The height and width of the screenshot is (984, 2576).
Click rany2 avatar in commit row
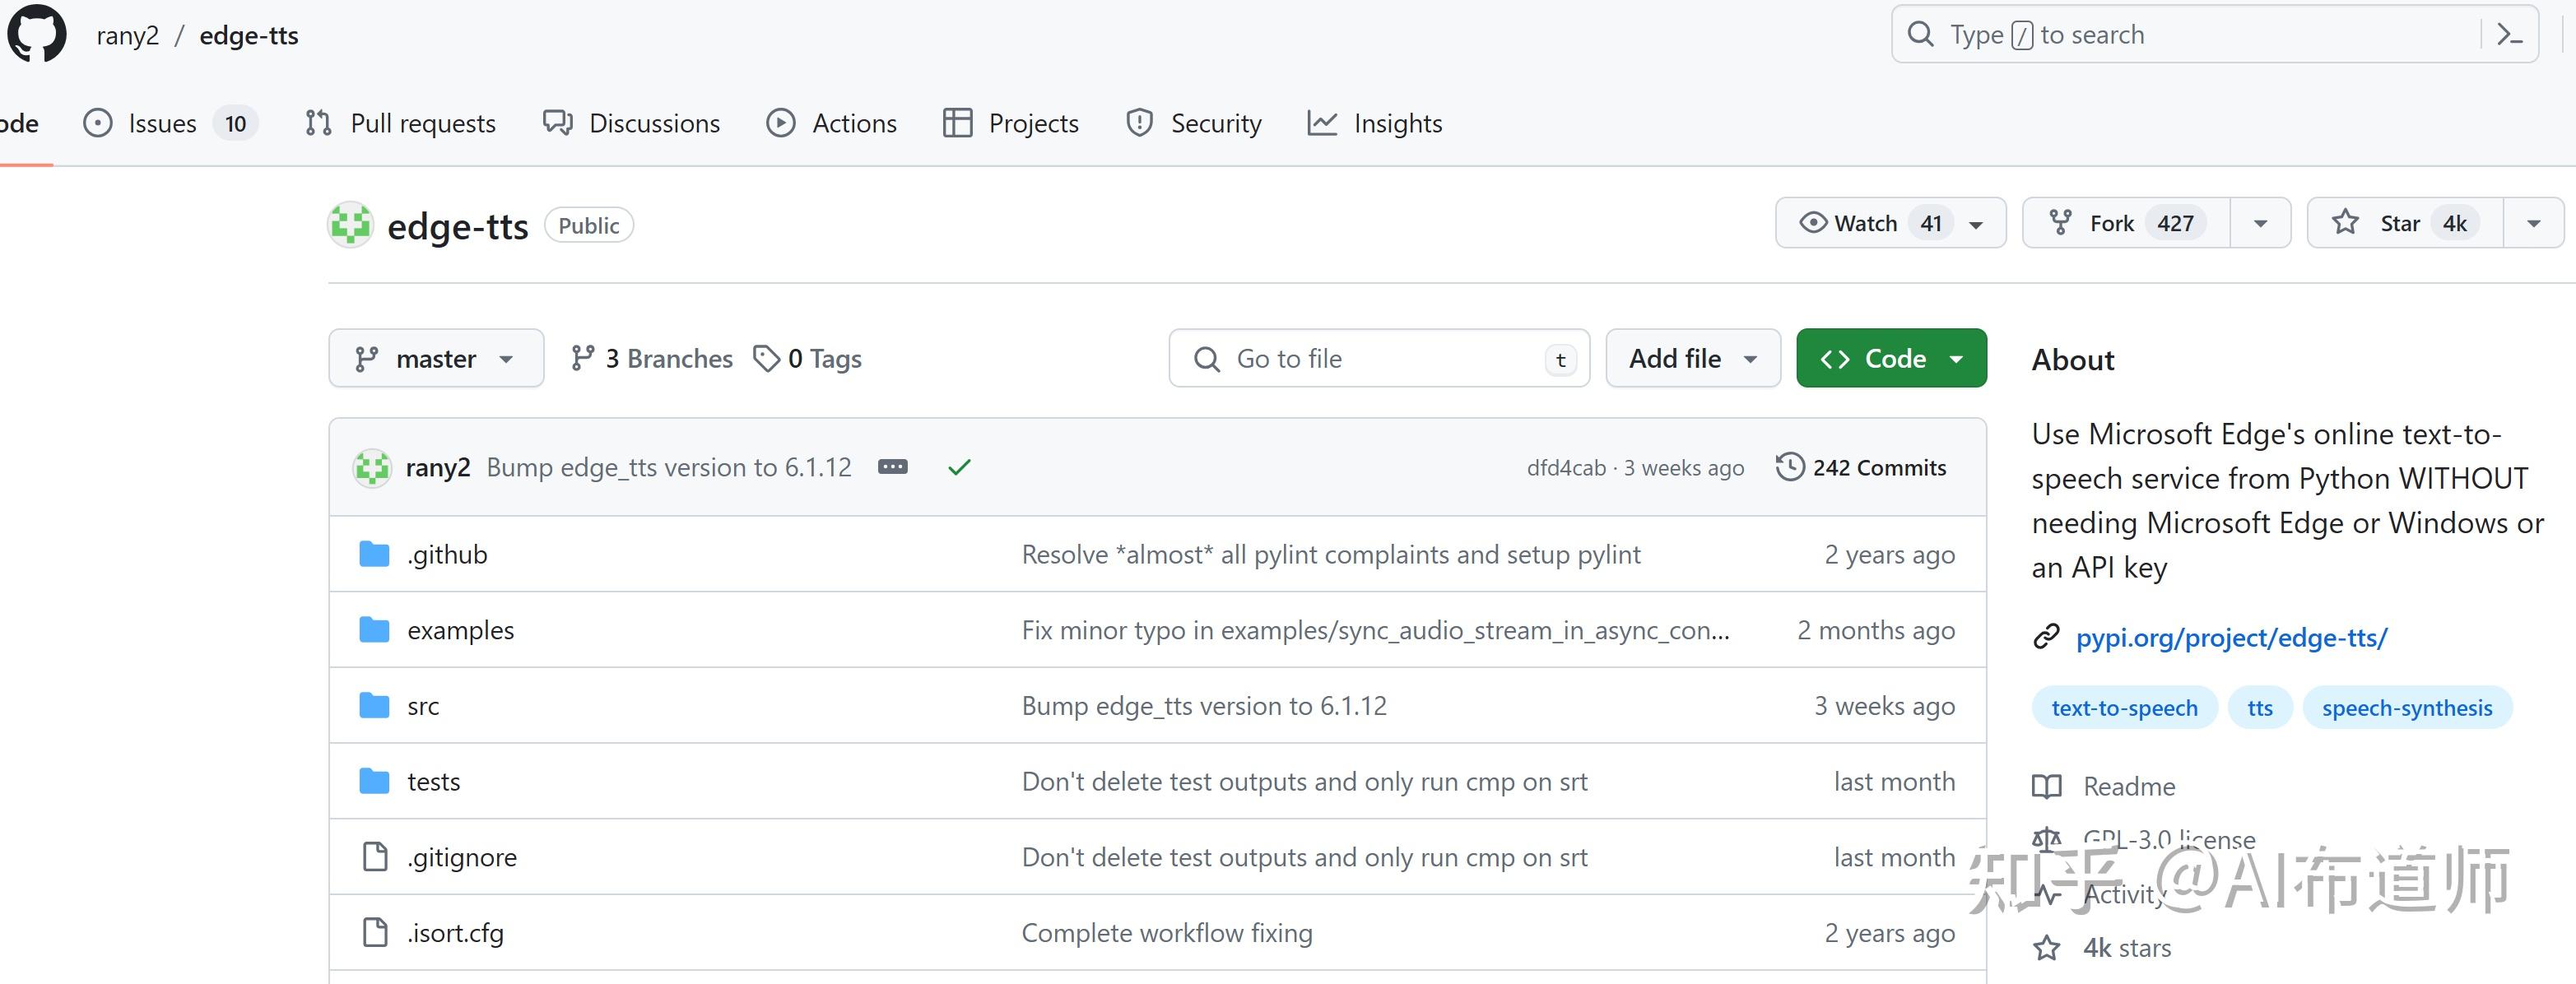click(372, 467)
